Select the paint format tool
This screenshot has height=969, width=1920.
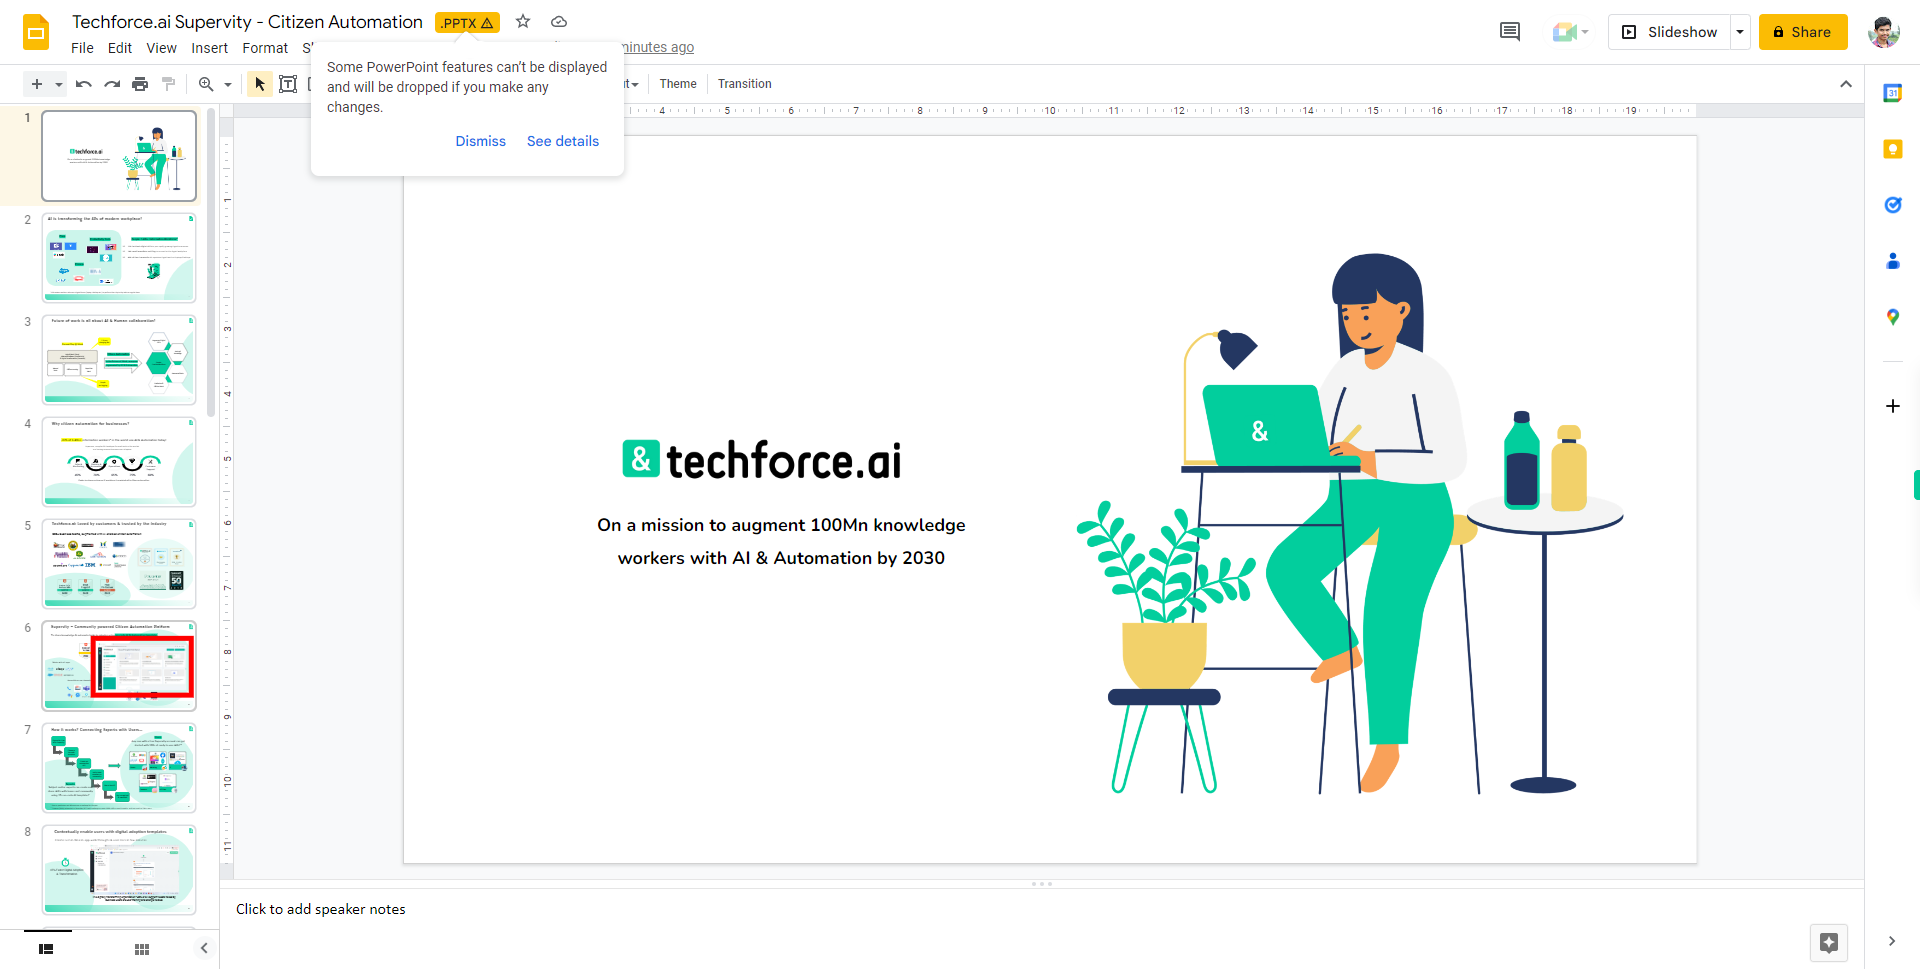168,84
